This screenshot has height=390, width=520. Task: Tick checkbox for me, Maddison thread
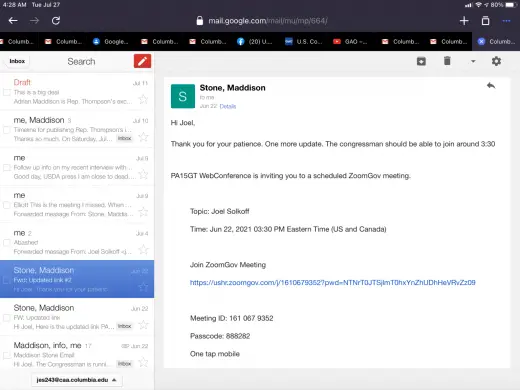7,130
